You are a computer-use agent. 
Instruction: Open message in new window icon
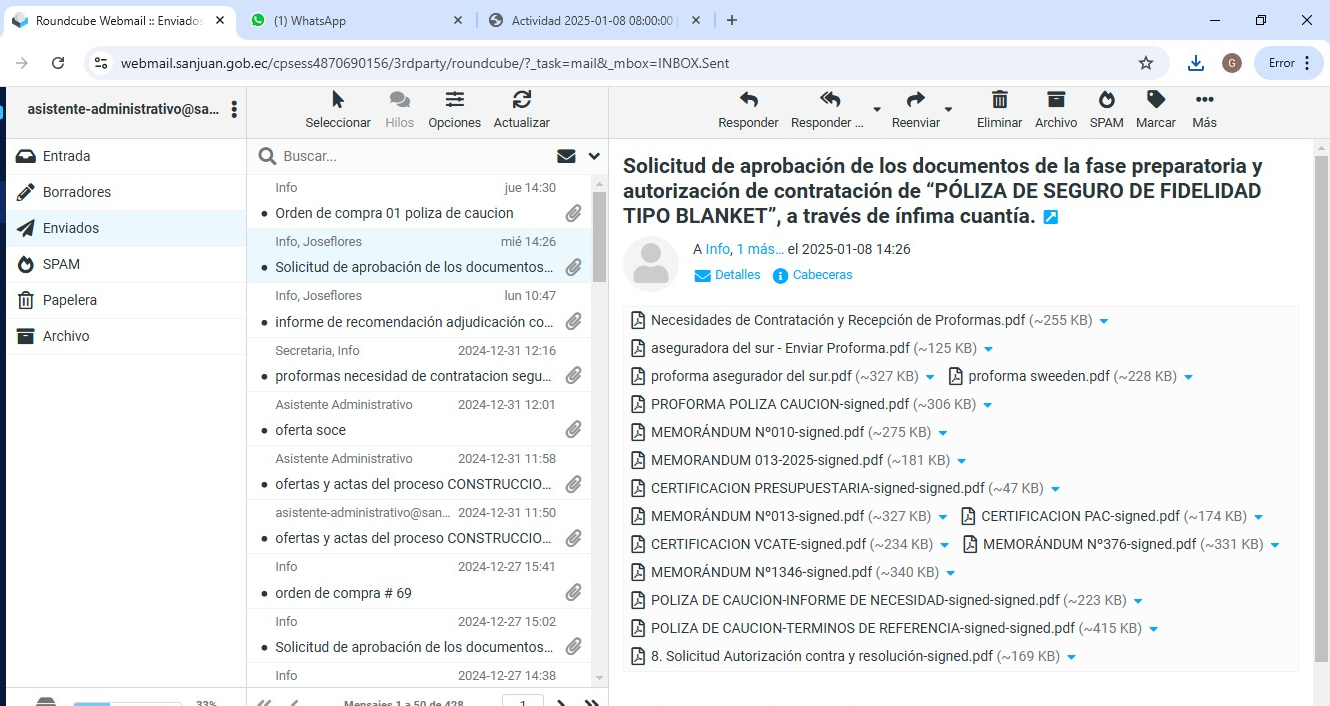click(1051, 217)
